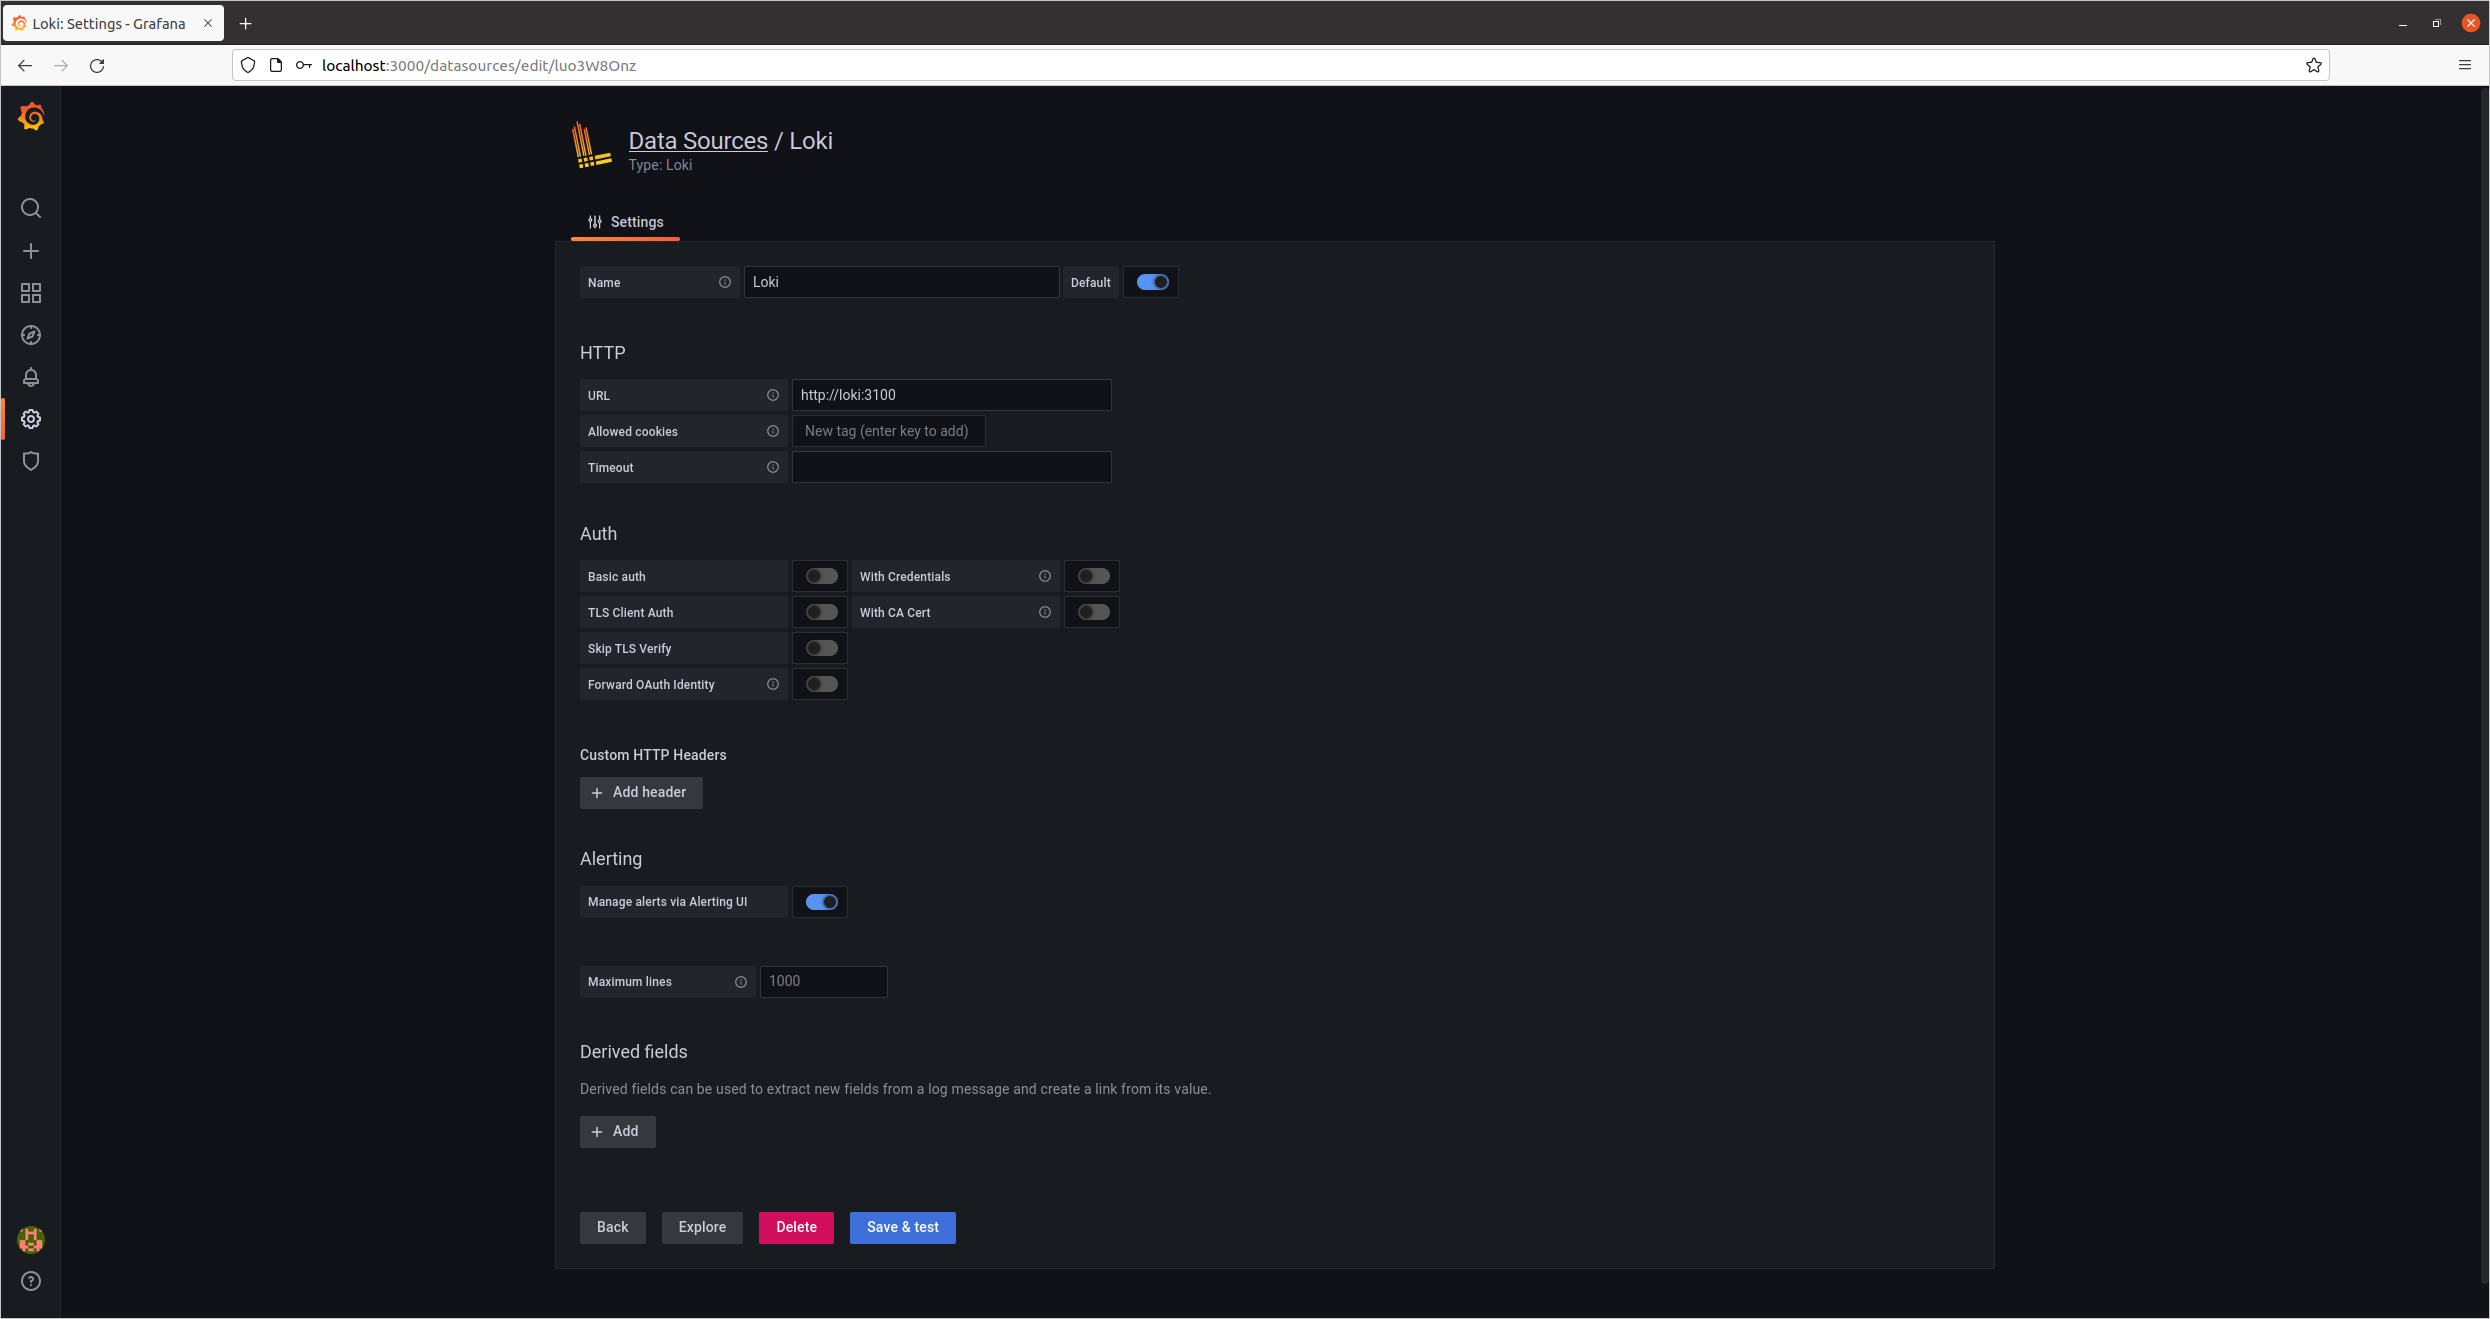Toggle the Default data source switch
The image size is (2490, 1319).
pyautogui.click(x=1152, y=282)
